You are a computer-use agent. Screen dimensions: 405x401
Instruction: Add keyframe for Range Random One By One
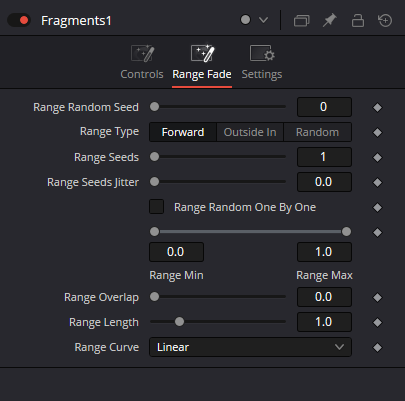click(377, 207)
